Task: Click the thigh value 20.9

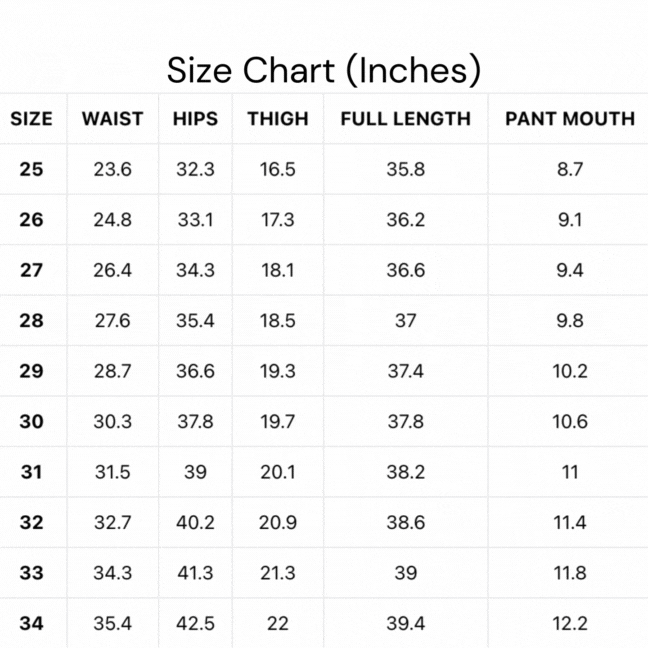Action: tap(278, 523)
